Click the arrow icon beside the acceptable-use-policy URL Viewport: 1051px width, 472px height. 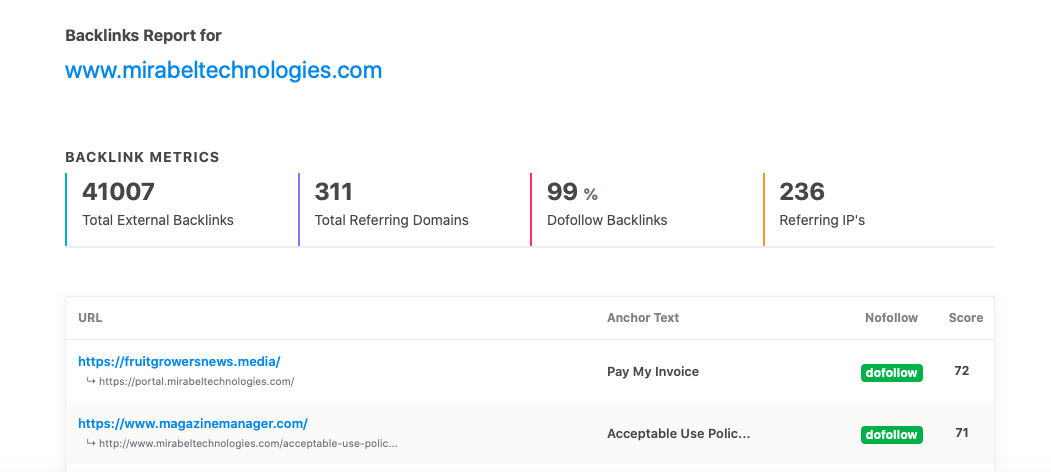coord(90,443)
